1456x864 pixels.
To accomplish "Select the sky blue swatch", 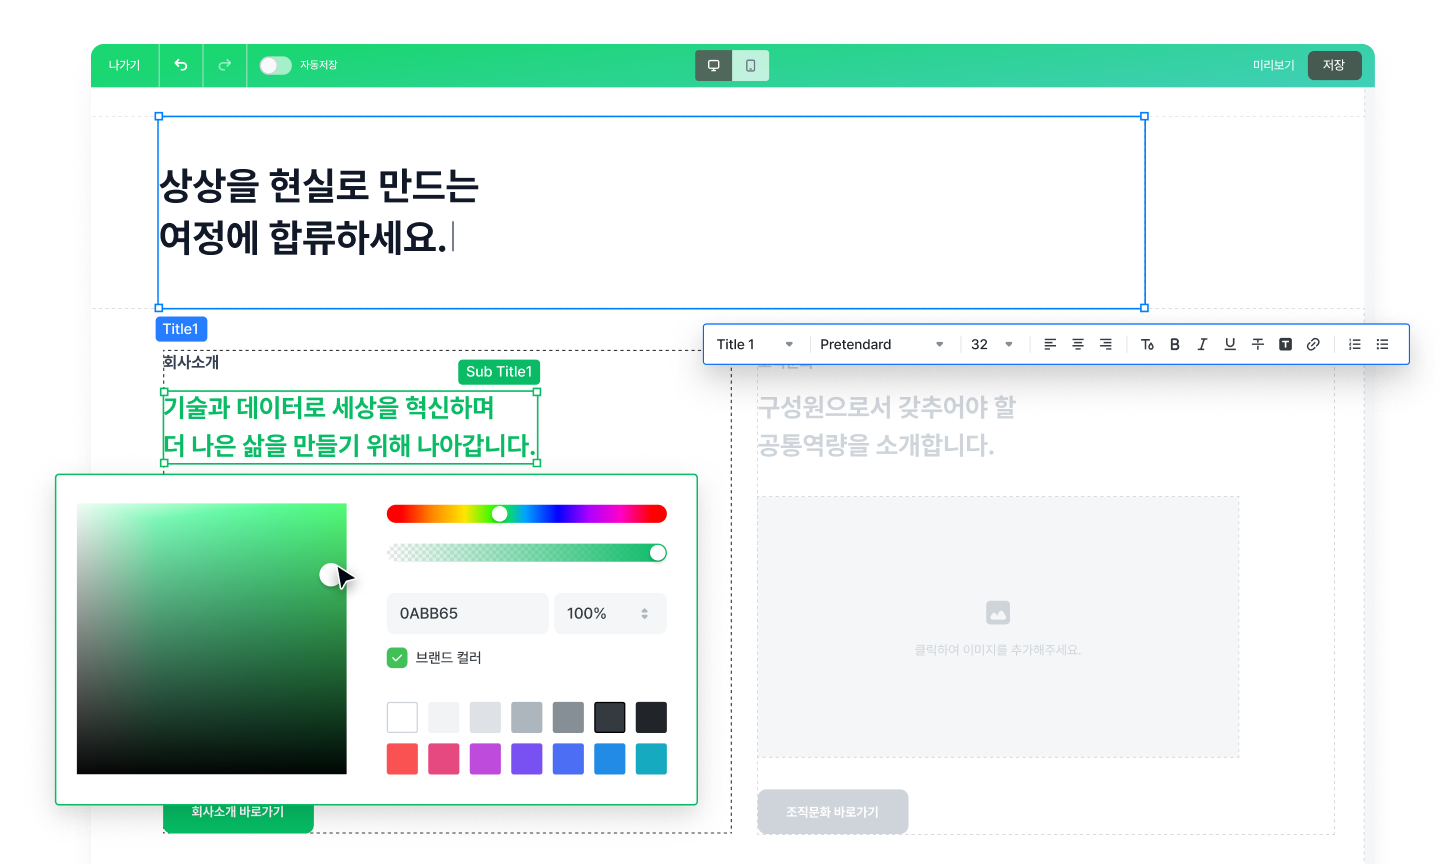I will point(610,759).
